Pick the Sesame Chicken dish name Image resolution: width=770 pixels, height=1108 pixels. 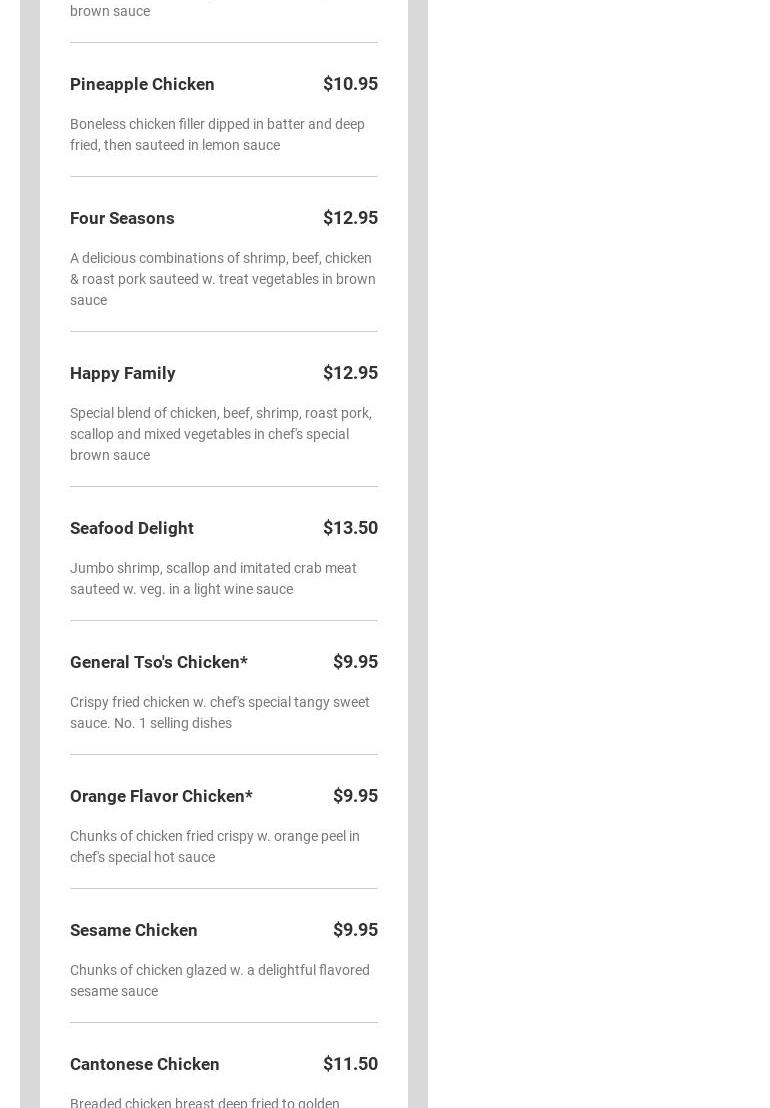pos(134,930)
